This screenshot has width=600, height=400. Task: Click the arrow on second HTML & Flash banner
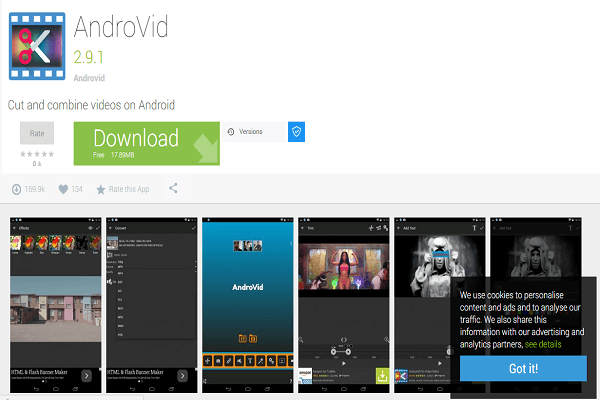point(183,376)
